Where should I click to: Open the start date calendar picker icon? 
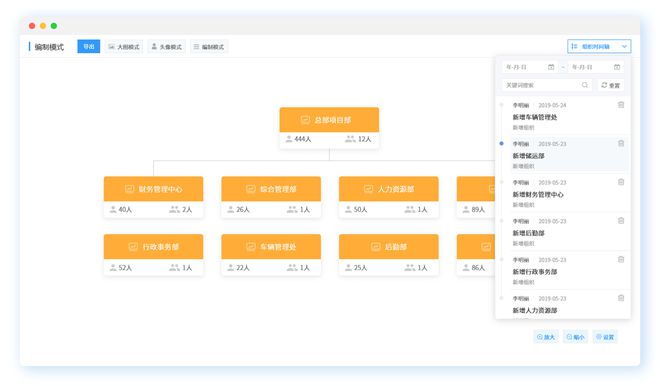point(551,67)
